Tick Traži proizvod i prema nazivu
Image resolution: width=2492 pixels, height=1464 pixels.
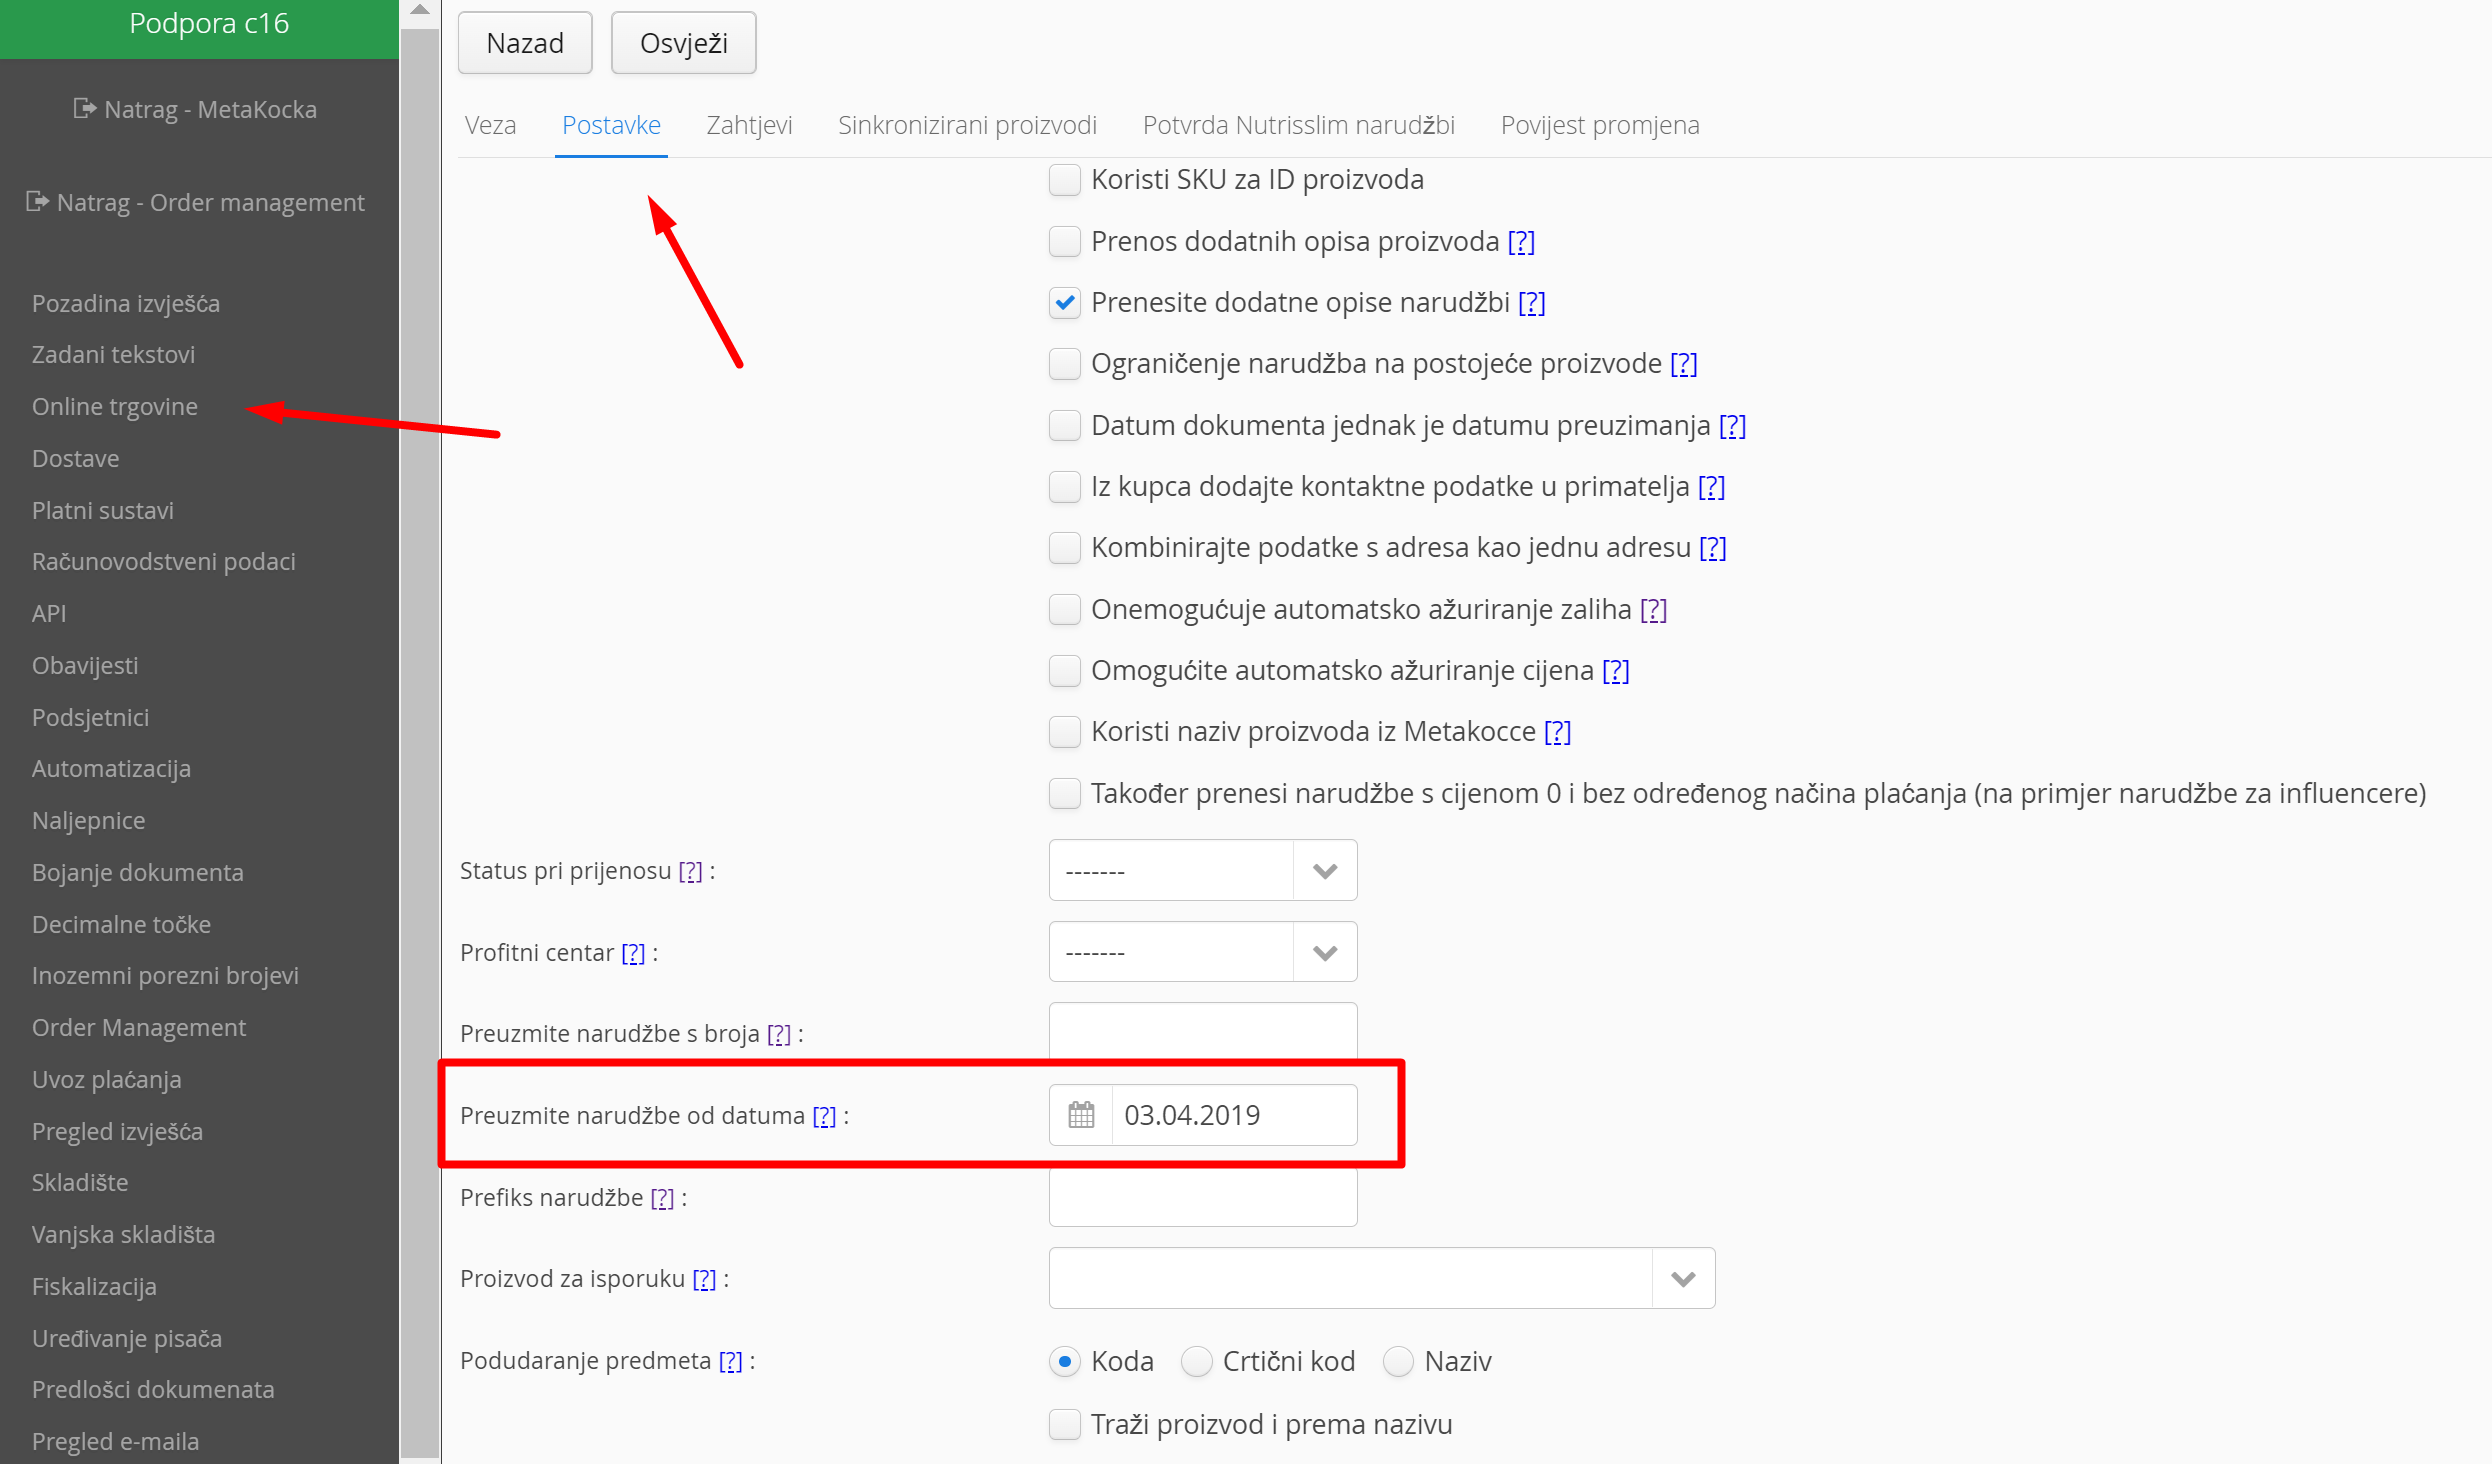pos(1065,1424)
